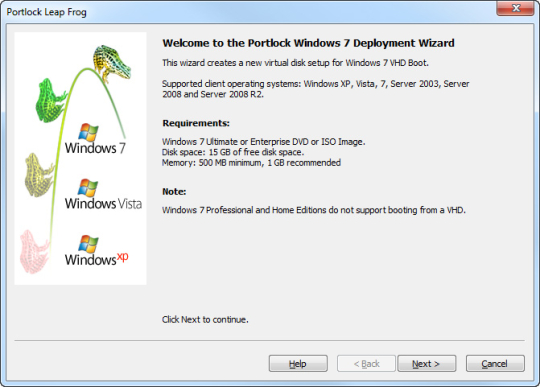Click the "This wizard creates" description line

tap(295, 63)
